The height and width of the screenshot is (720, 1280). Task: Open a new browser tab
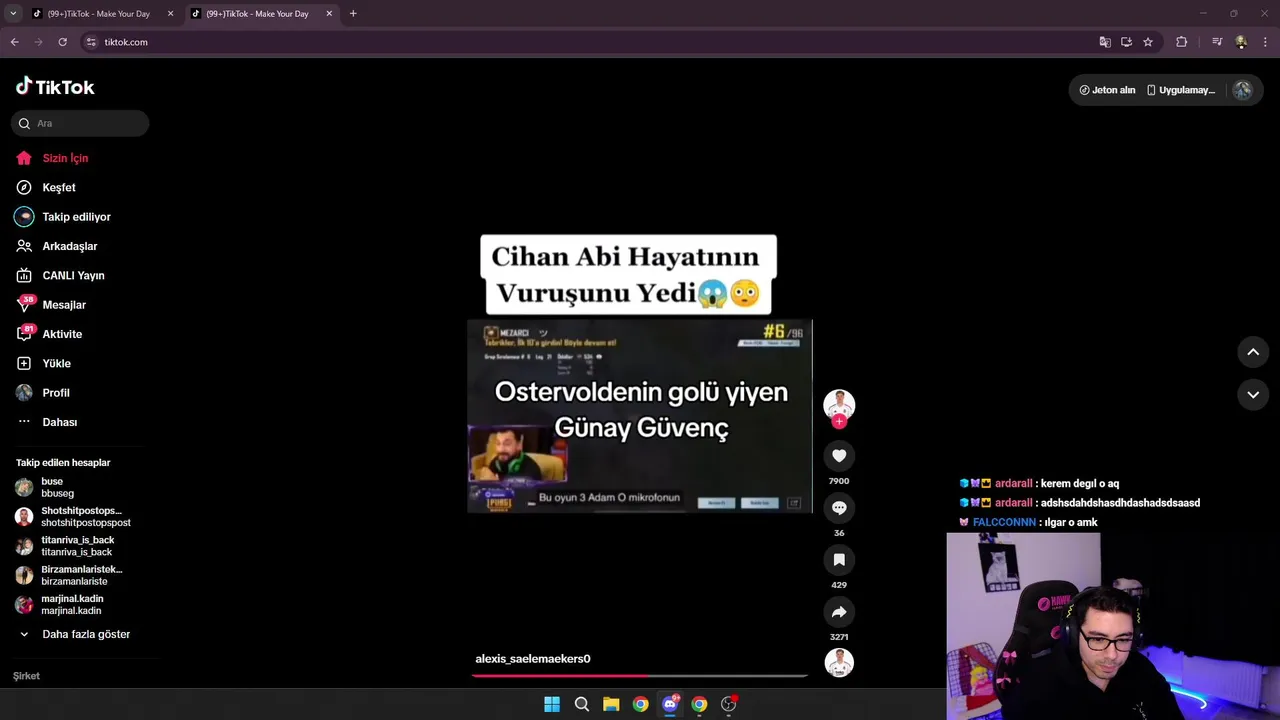point(353,14)
